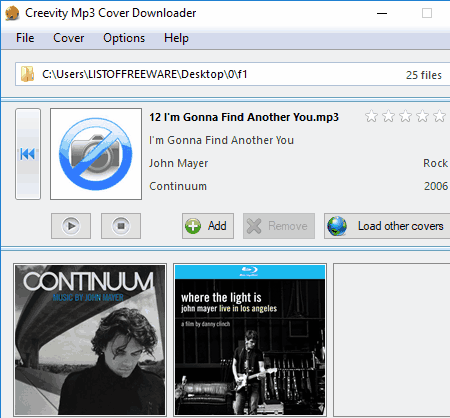Viewport: 450px width, 418px height.
Task: Click the no-cover camera placeholder image
Action: pyautogui.click(x=96, y=154)
